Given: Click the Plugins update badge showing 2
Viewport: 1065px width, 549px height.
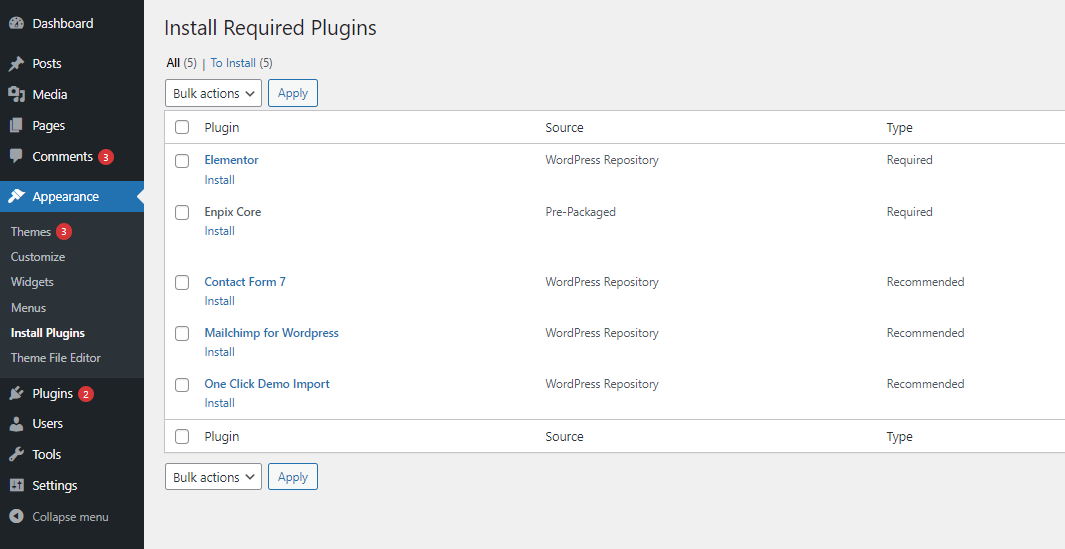Looking at the screenshot, I should point(86,394).
